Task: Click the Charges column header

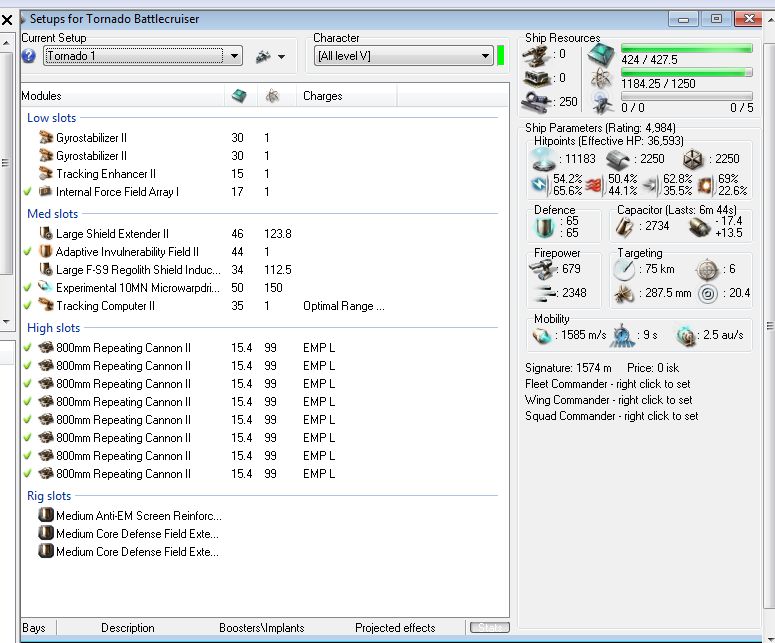Action: 346,95
